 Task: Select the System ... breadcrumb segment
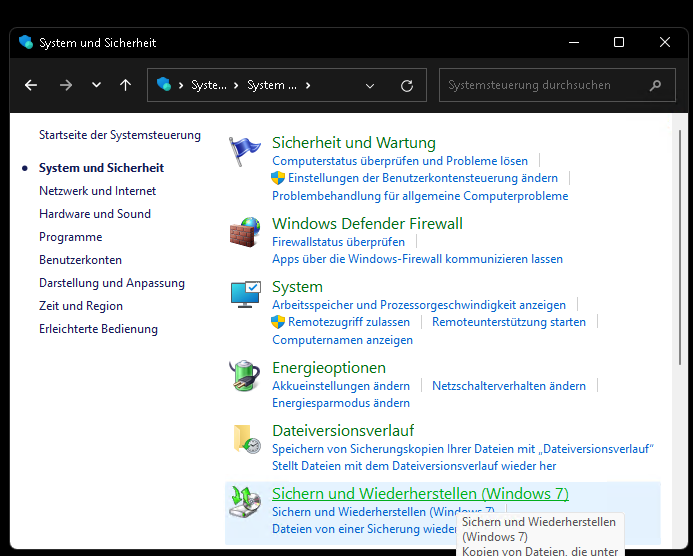tap(272, 85)
